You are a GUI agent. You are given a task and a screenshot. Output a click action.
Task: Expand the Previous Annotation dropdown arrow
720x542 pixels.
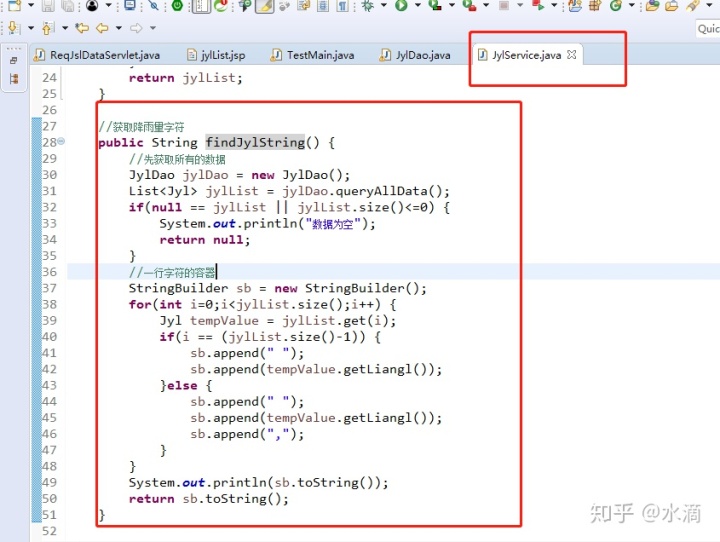[65, 28]
